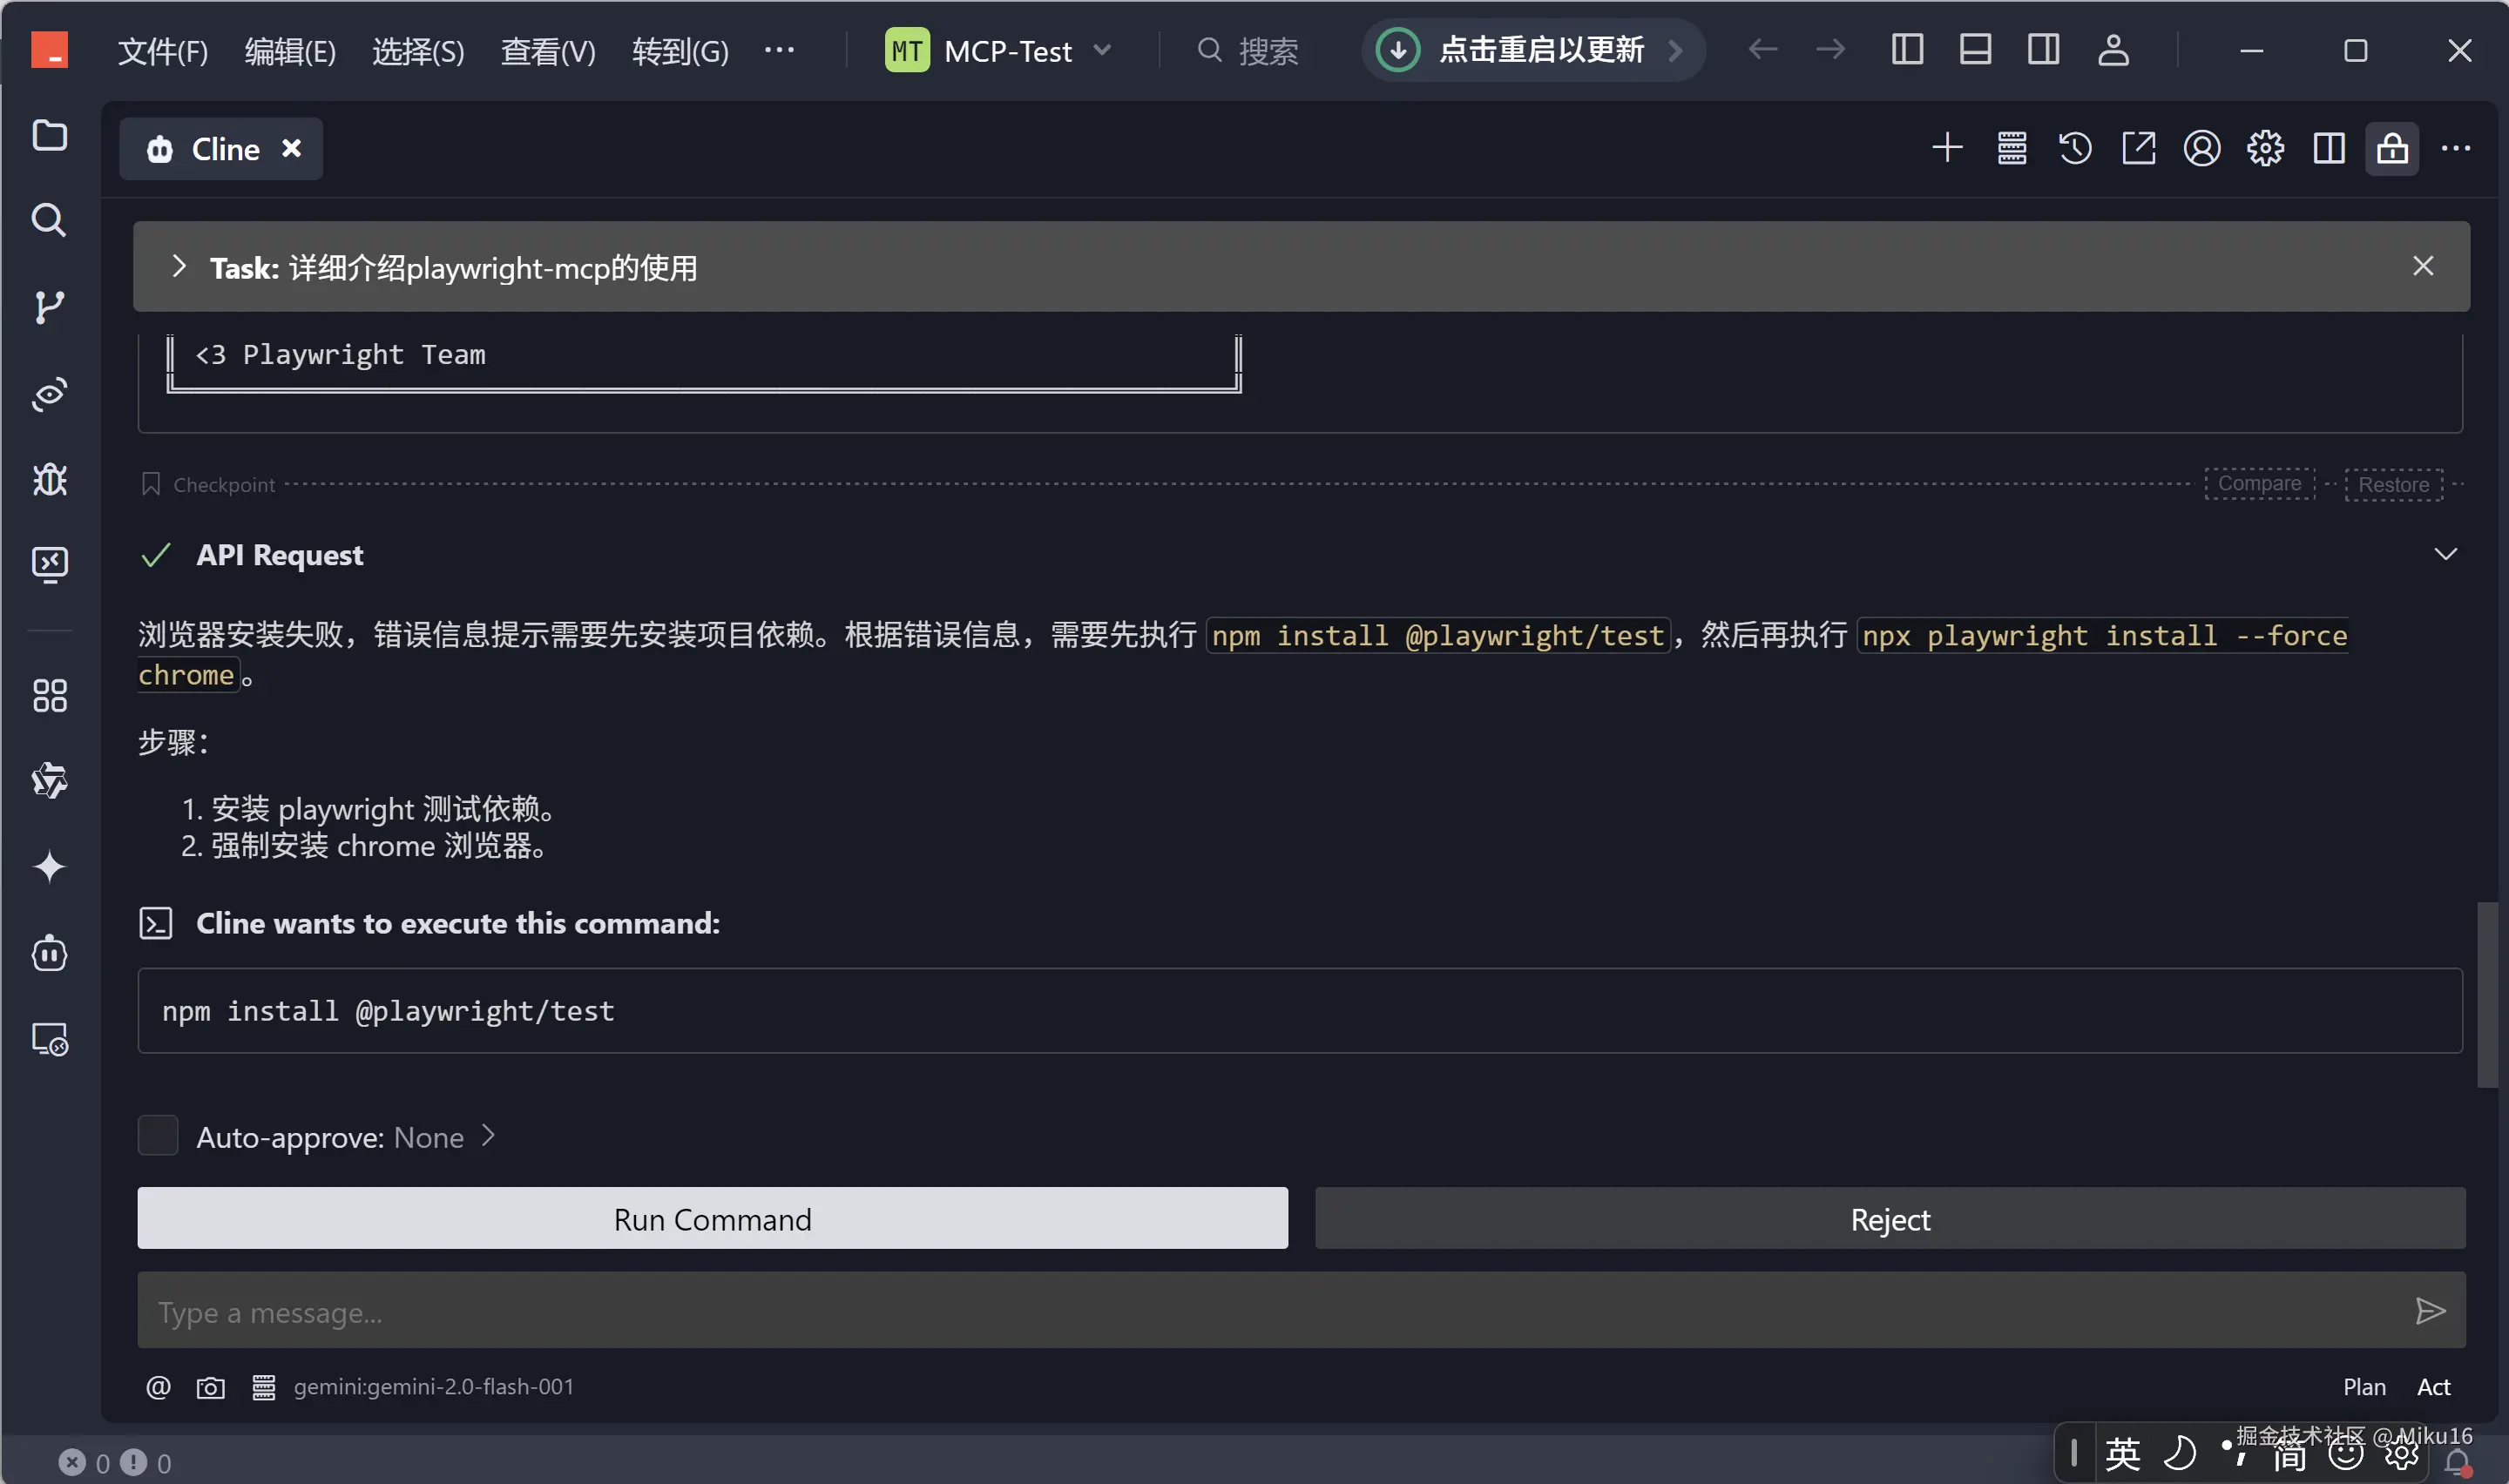Reject the proposed command
Viewport: 2509px width, 1484px height.
[x=1889, y=1219]
